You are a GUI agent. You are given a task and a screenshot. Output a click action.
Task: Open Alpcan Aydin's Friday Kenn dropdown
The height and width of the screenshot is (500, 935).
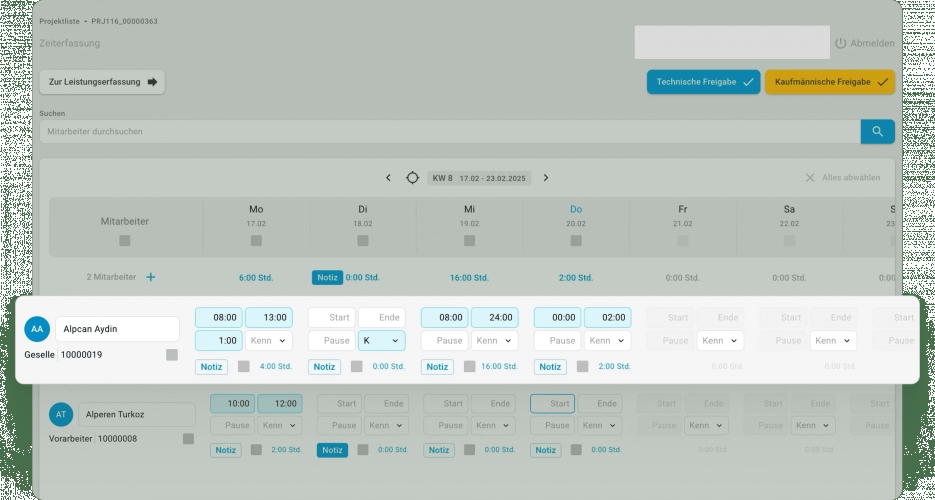pyautogui.click(x=720, y=341)
